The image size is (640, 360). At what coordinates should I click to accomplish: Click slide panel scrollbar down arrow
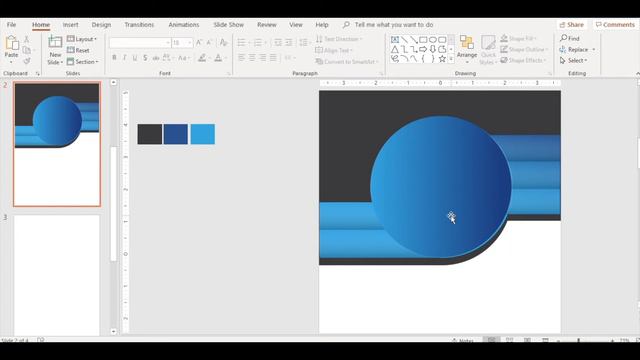113,331
